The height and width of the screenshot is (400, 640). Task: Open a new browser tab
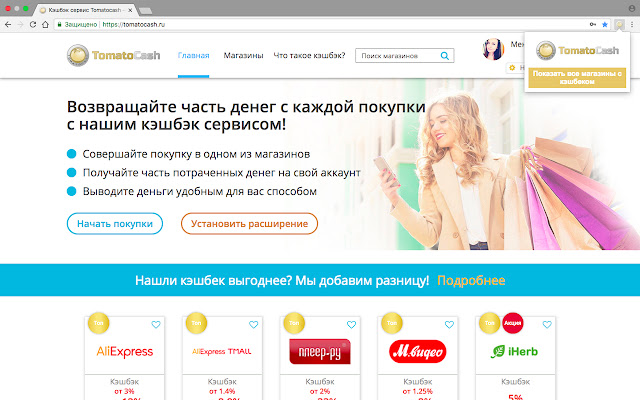click(x=145, y=10)
